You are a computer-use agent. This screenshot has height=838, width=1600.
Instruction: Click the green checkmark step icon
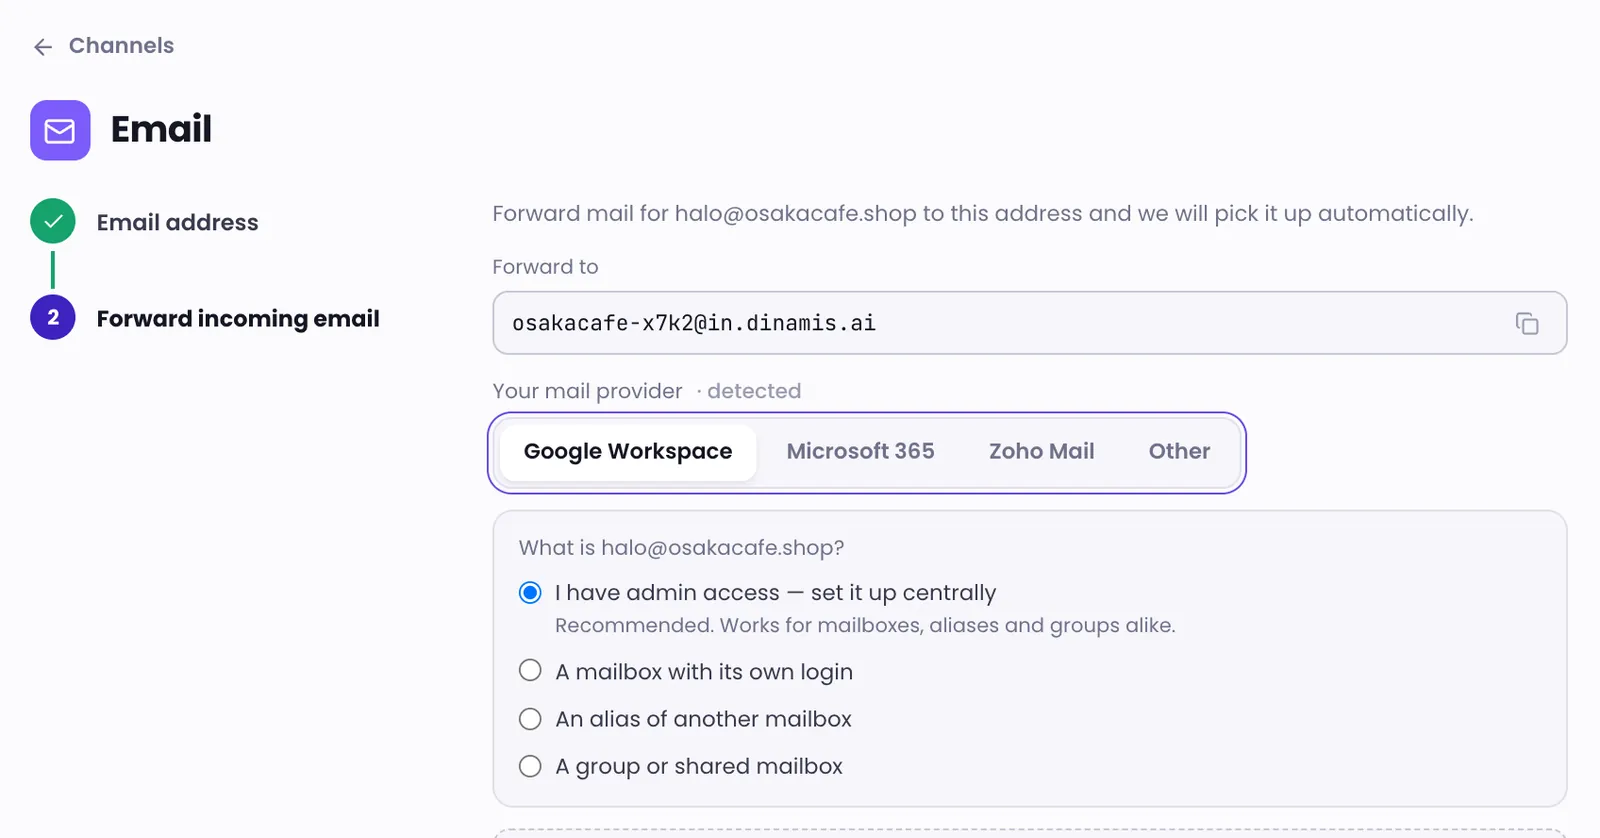click(x=53, y=221)
